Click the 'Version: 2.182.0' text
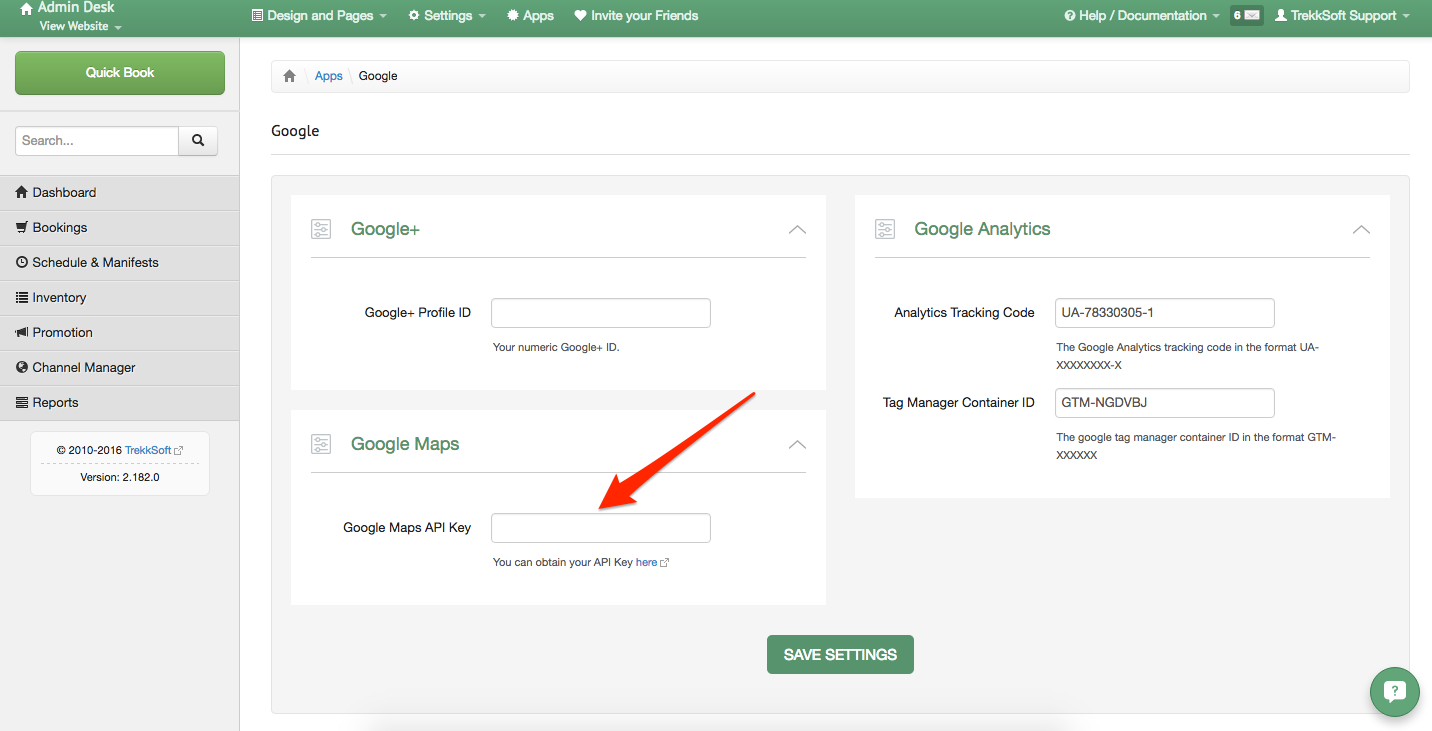Screen dimensions: 1432x731 click(x=120, y=478)
